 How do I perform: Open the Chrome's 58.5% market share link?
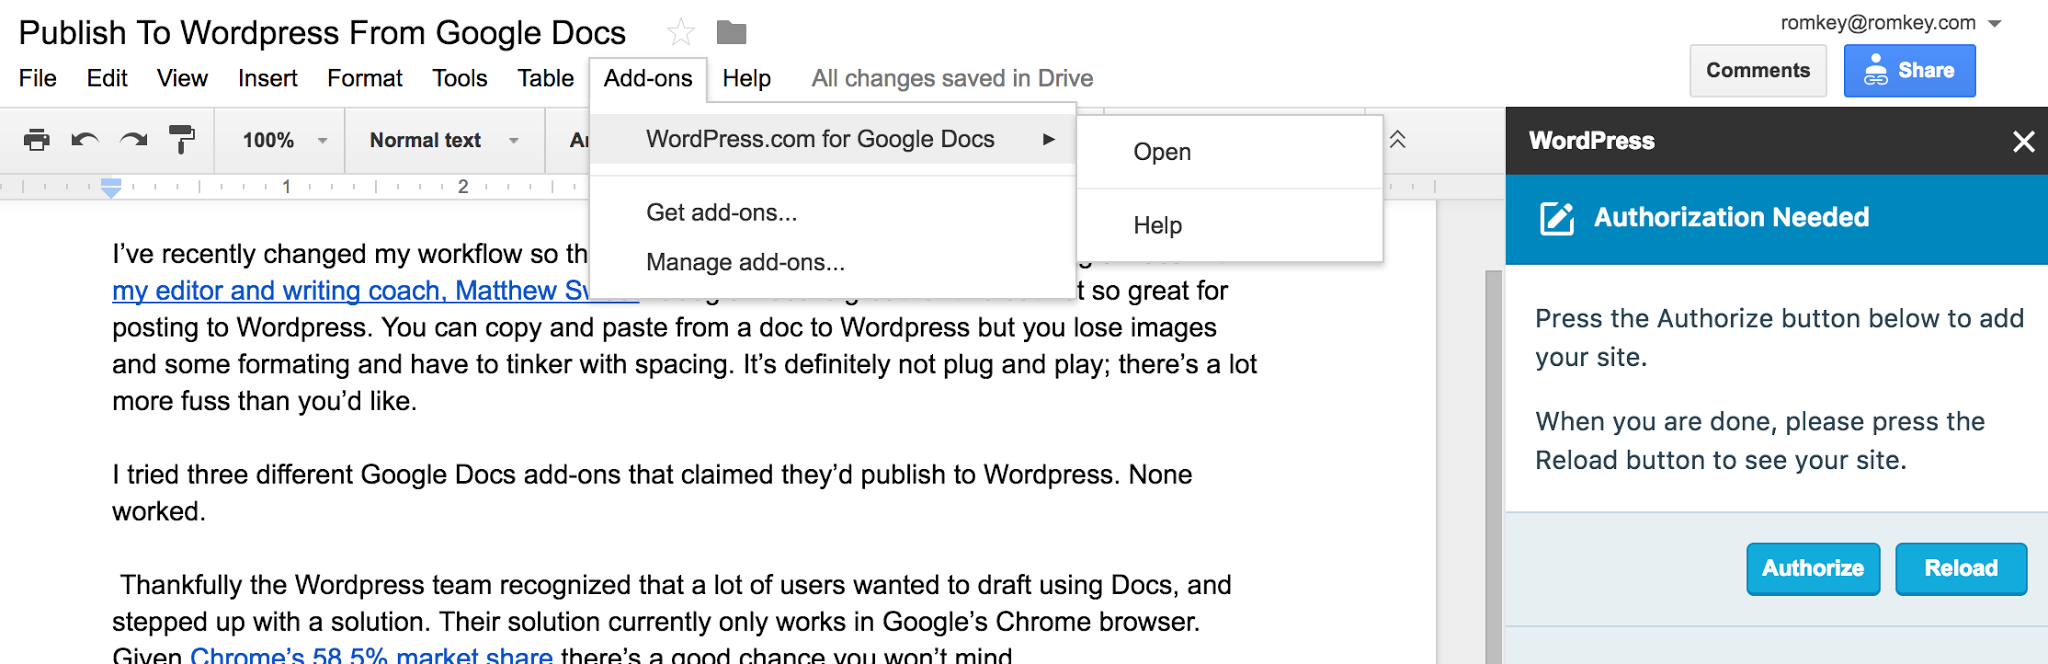371,655
